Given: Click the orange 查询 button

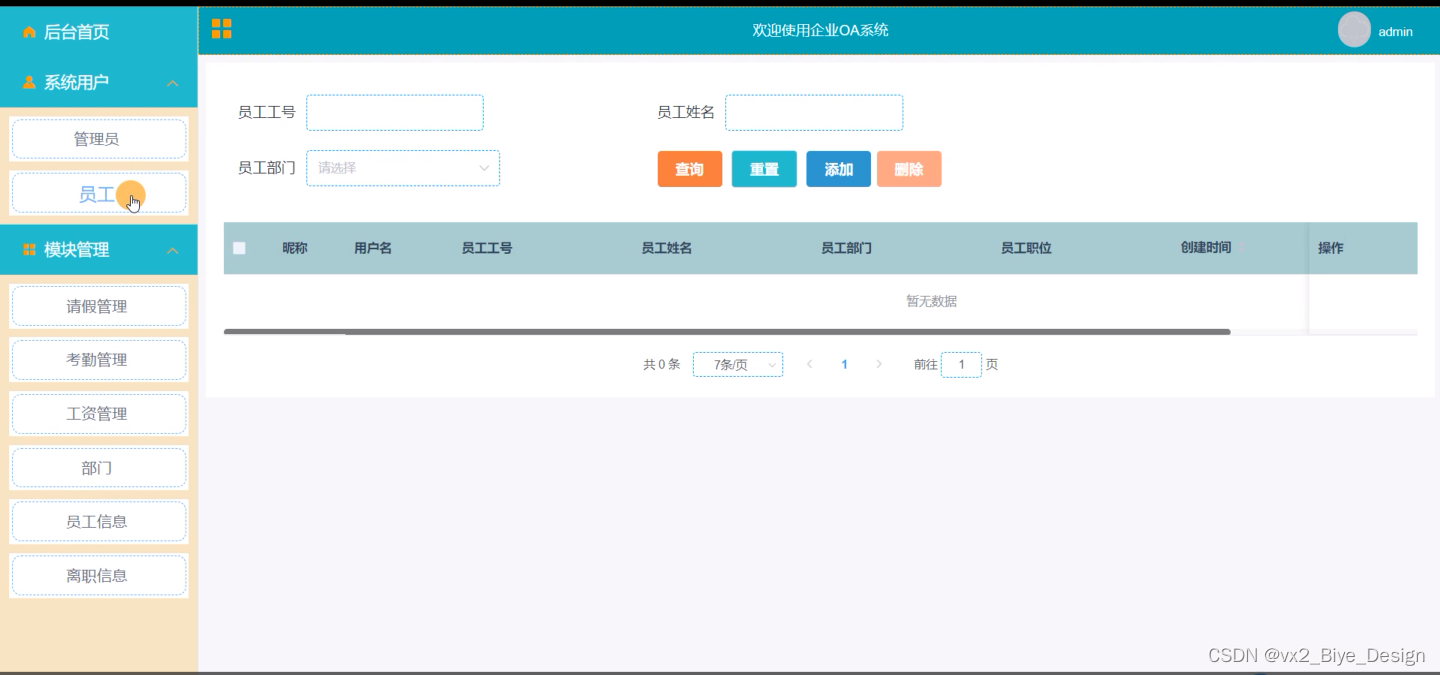Looking at the screenshot, I should click(x=690, y=169).
